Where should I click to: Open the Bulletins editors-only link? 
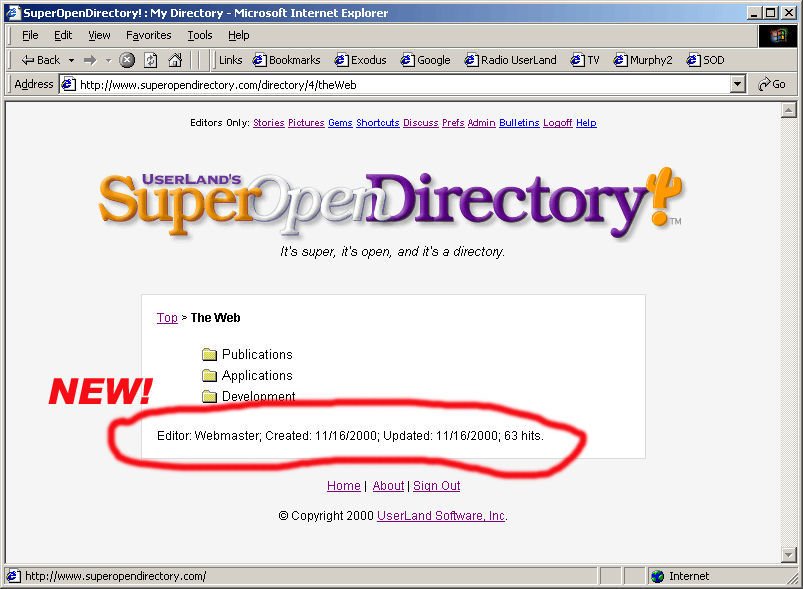519,123
